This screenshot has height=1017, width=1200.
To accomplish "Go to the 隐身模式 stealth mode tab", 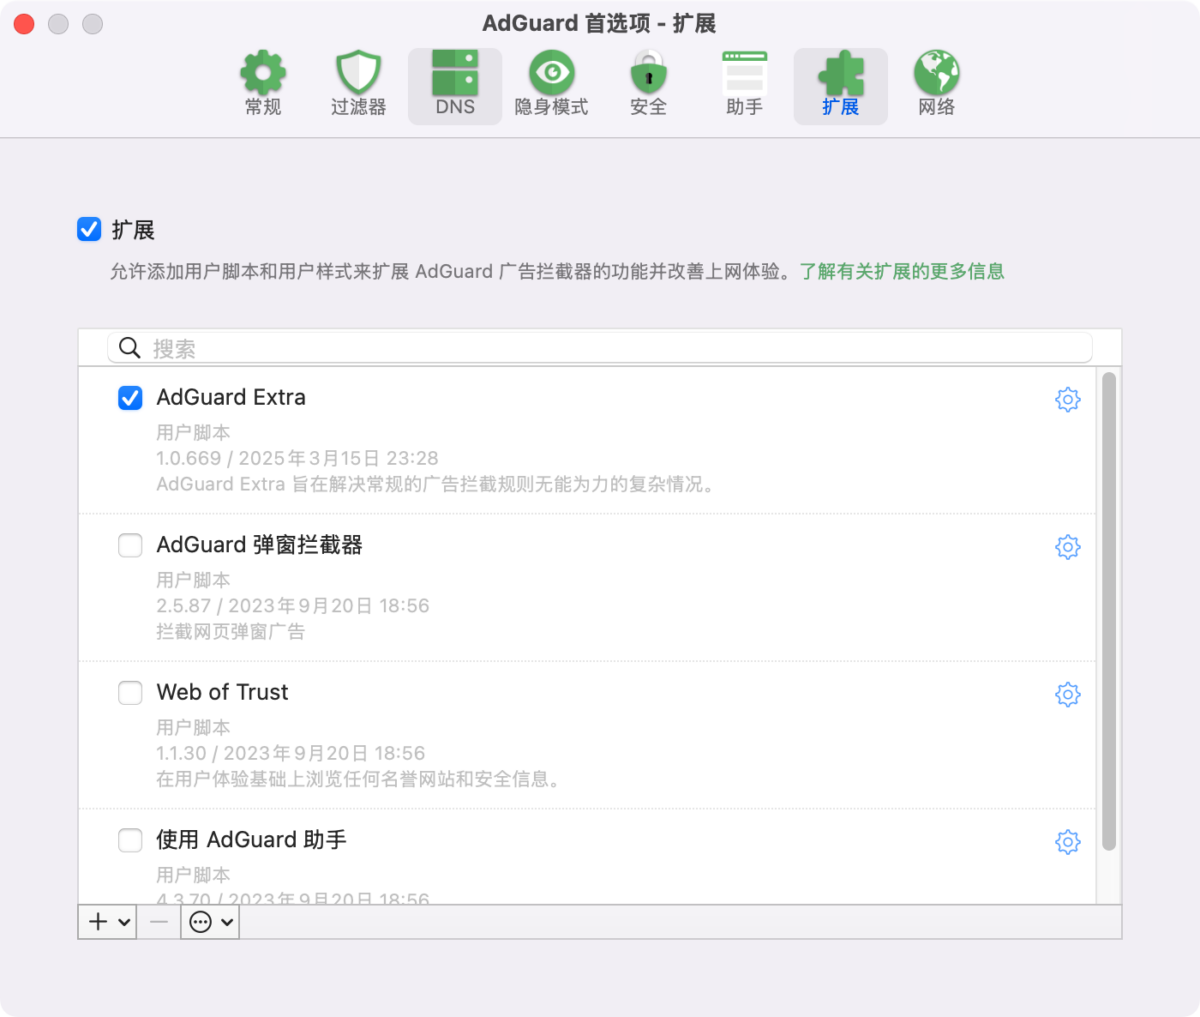I will point(551,86).
